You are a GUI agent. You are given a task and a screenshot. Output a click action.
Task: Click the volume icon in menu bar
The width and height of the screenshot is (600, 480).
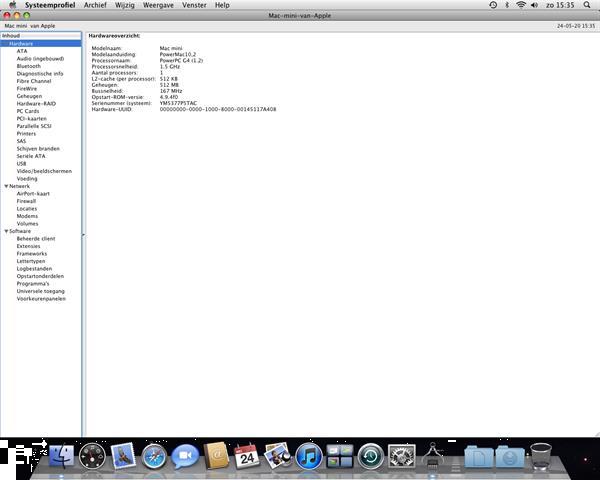(534, 5)
